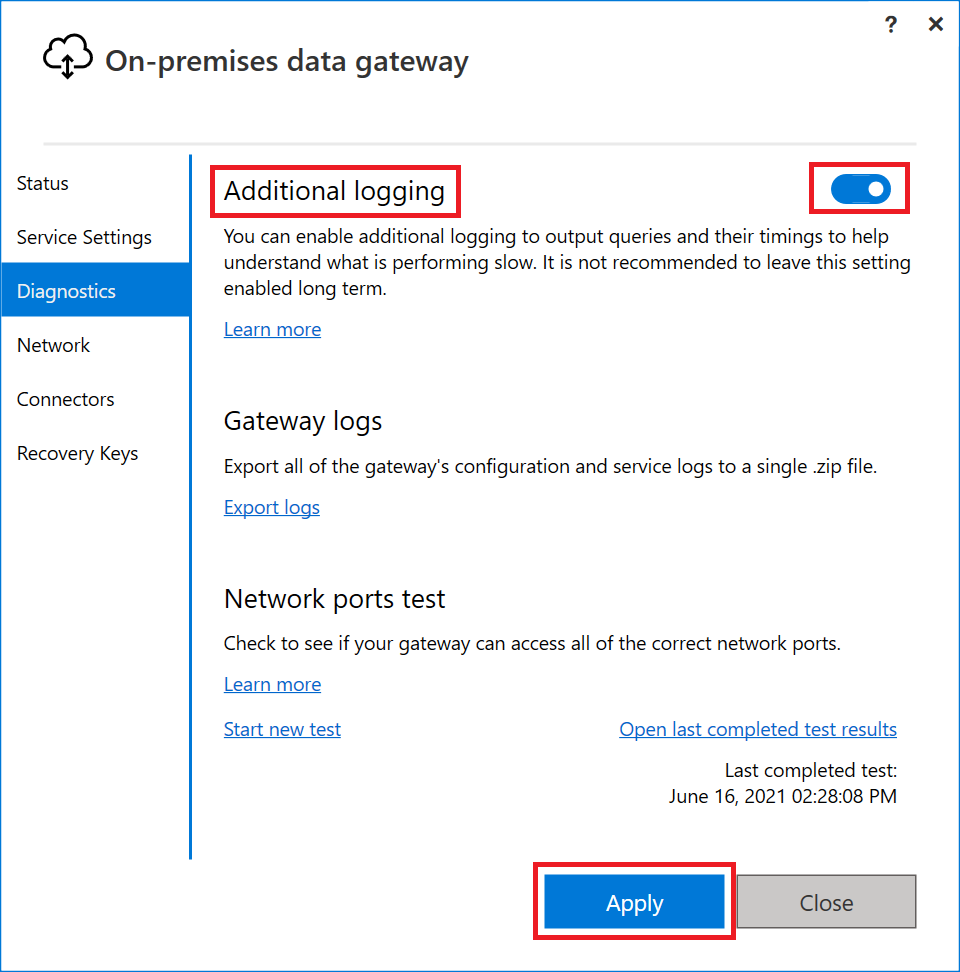This screenshot has width=960, height=972.
Task: Open Learn more under Network ports test
Action: point(272,684)
